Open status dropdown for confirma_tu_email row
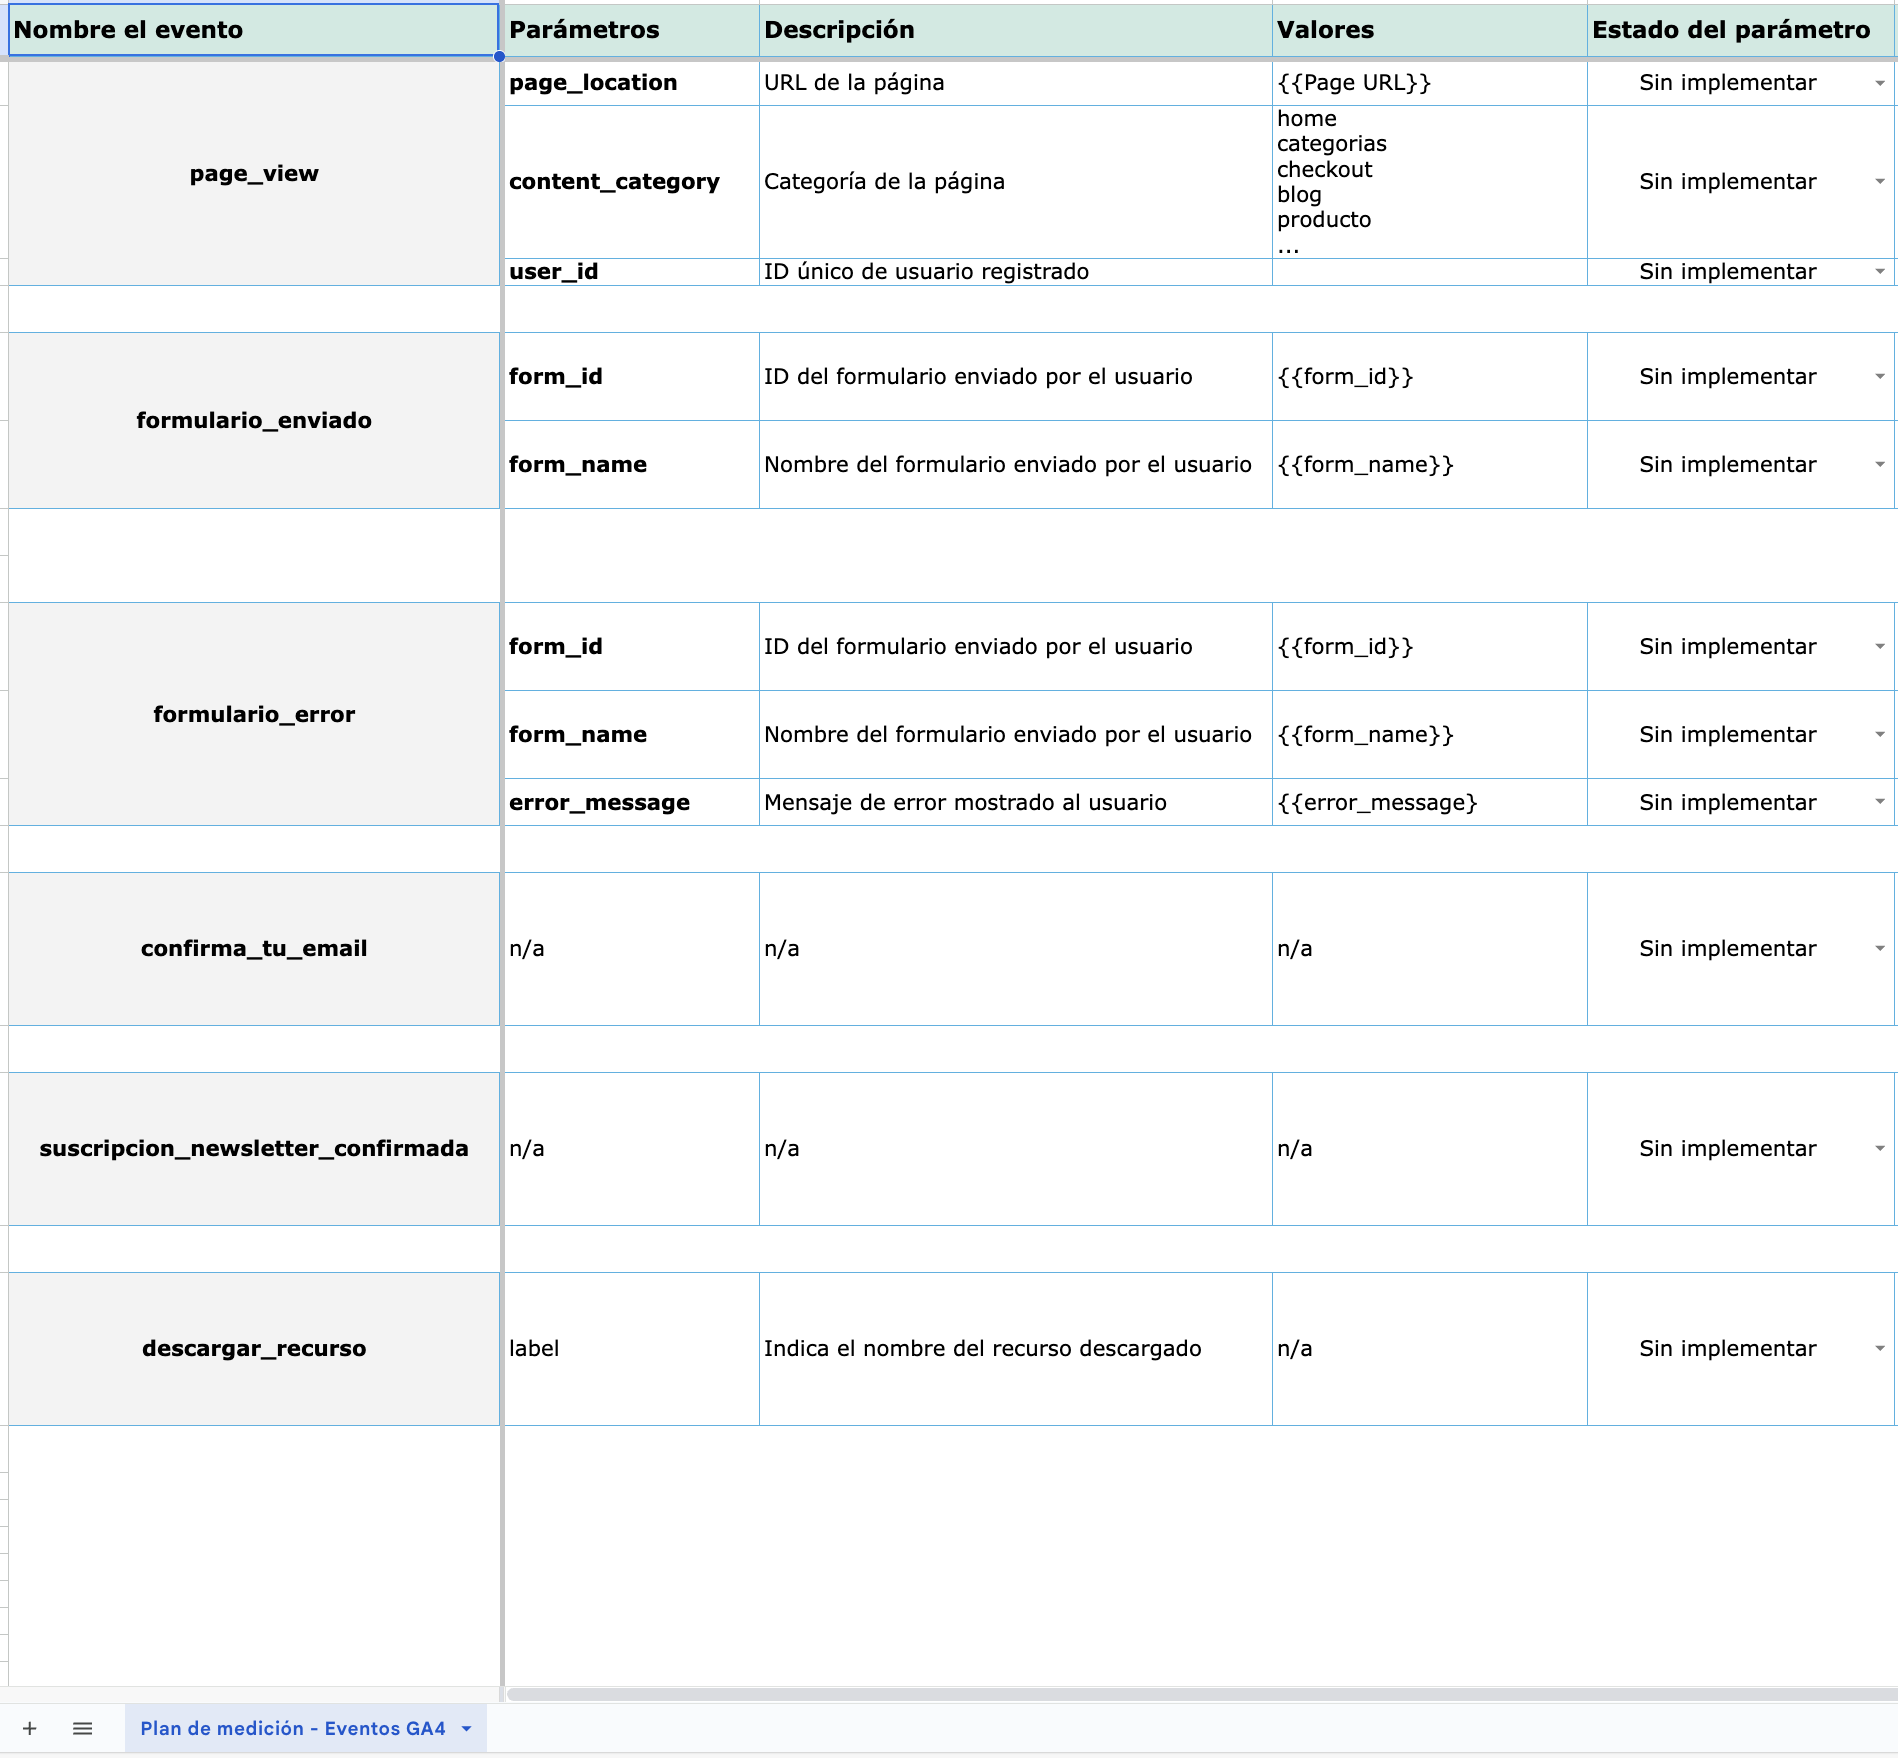Screen dimensions: 1898x1758 (x=1880, y=949)
